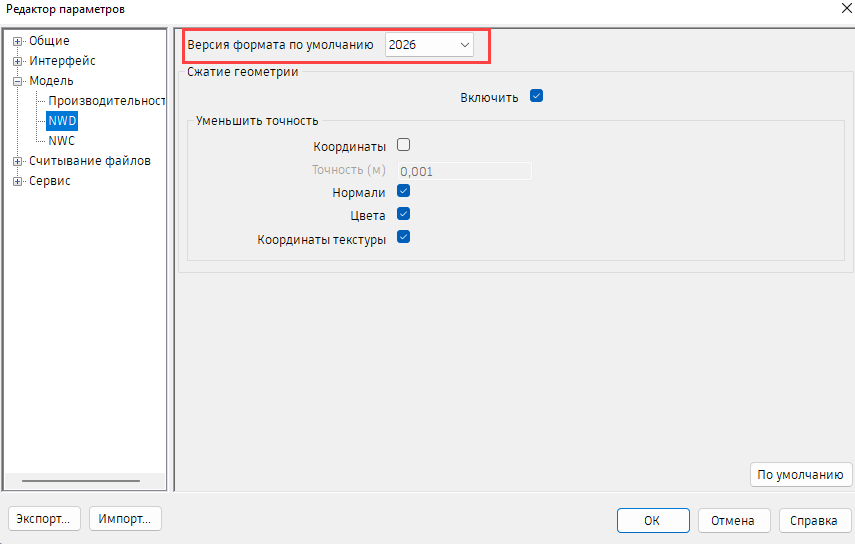Image resolution: width=855 pixels, height=544 pixels.
Task: Open help via the Справка button
Action: pyautogui.click(x=815, y=521)
